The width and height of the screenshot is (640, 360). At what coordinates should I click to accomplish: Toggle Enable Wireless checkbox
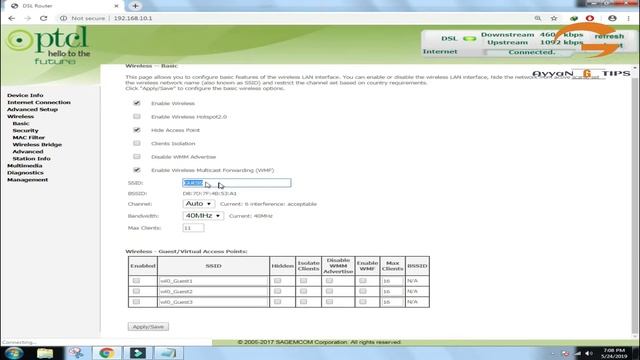point(137,103)
